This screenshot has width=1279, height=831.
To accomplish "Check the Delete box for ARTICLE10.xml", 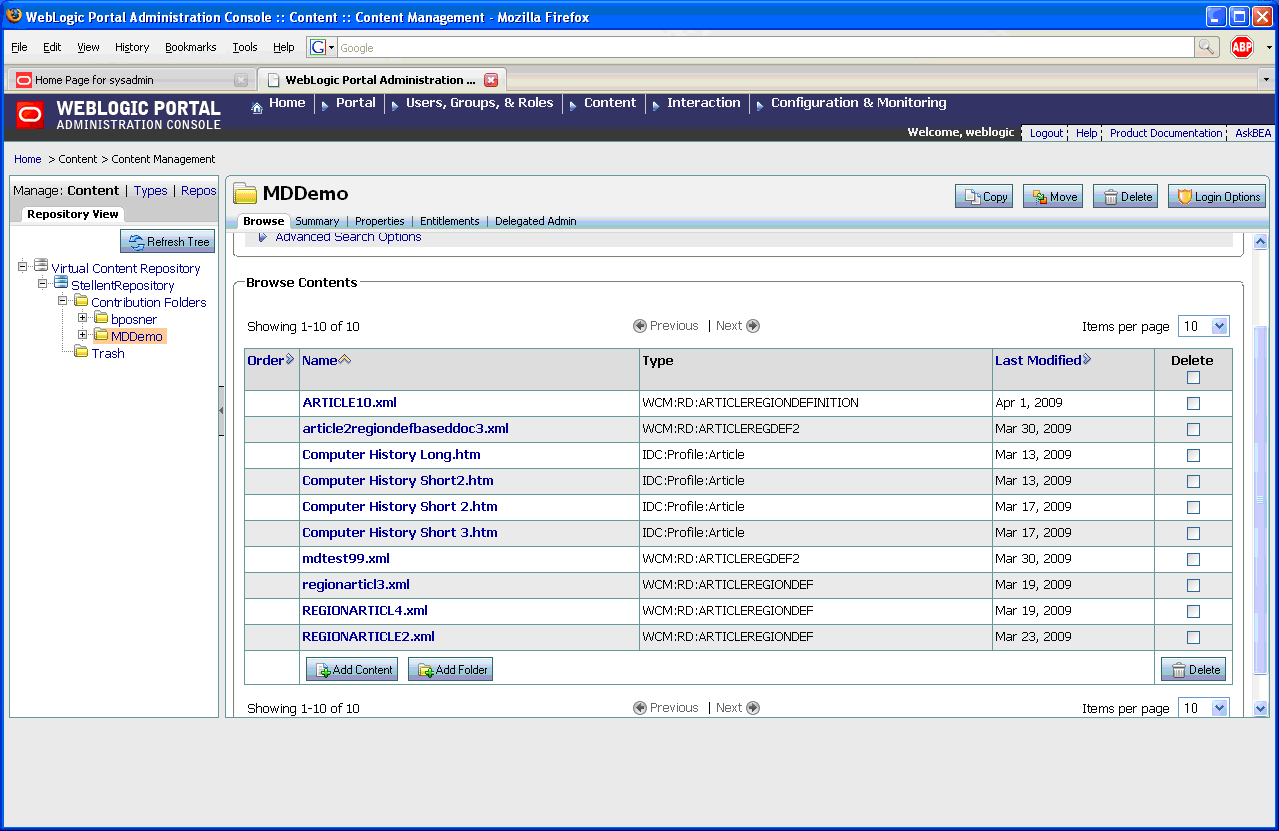I will click(x=1192, y=403).
